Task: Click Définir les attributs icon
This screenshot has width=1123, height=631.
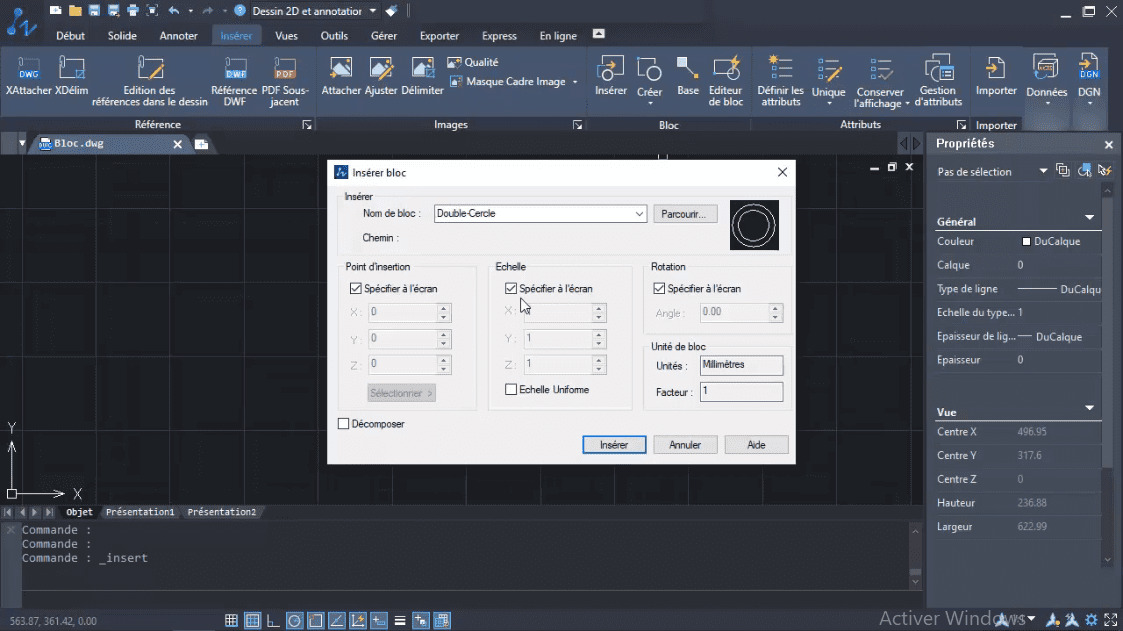Action: point(780,69)
